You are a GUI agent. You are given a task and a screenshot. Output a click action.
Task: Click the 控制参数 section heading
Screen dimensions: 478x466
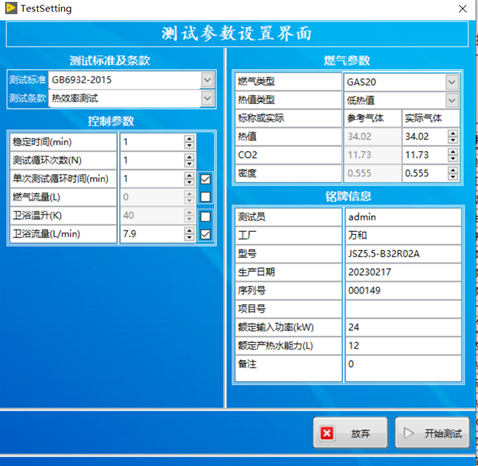point(111,121)
